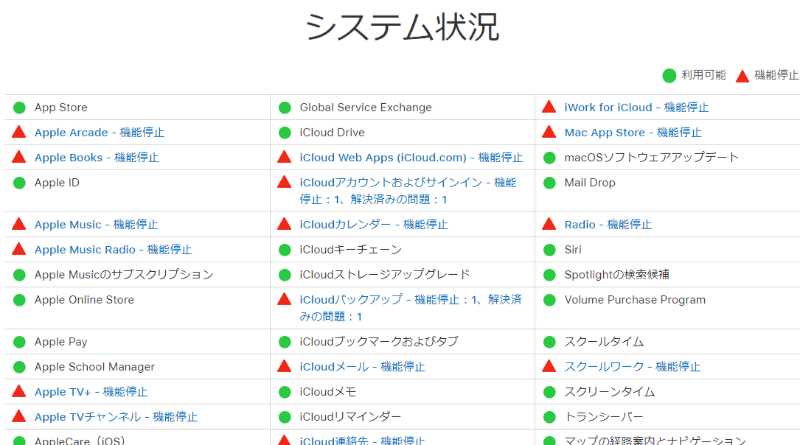Click the red triangle beside Apple Arcade
Image resolution: width=800 pixels, height=445 pixels.
19,132
